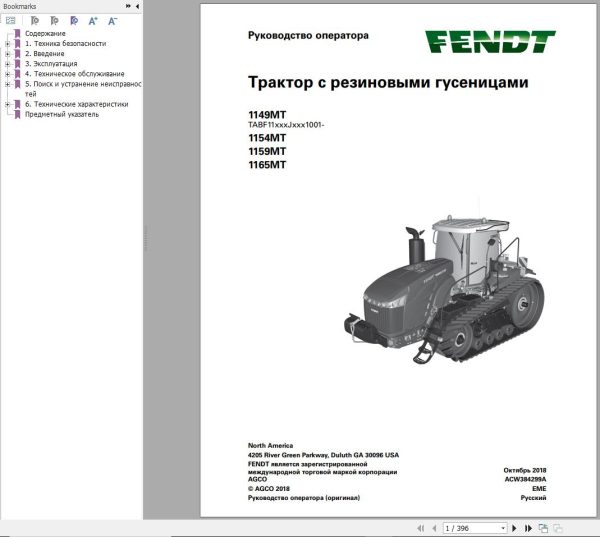This screenshot has width=600, height=537.
Task: Jump to bookmark 3. Эксплуатация
Action: click(51, 64)
